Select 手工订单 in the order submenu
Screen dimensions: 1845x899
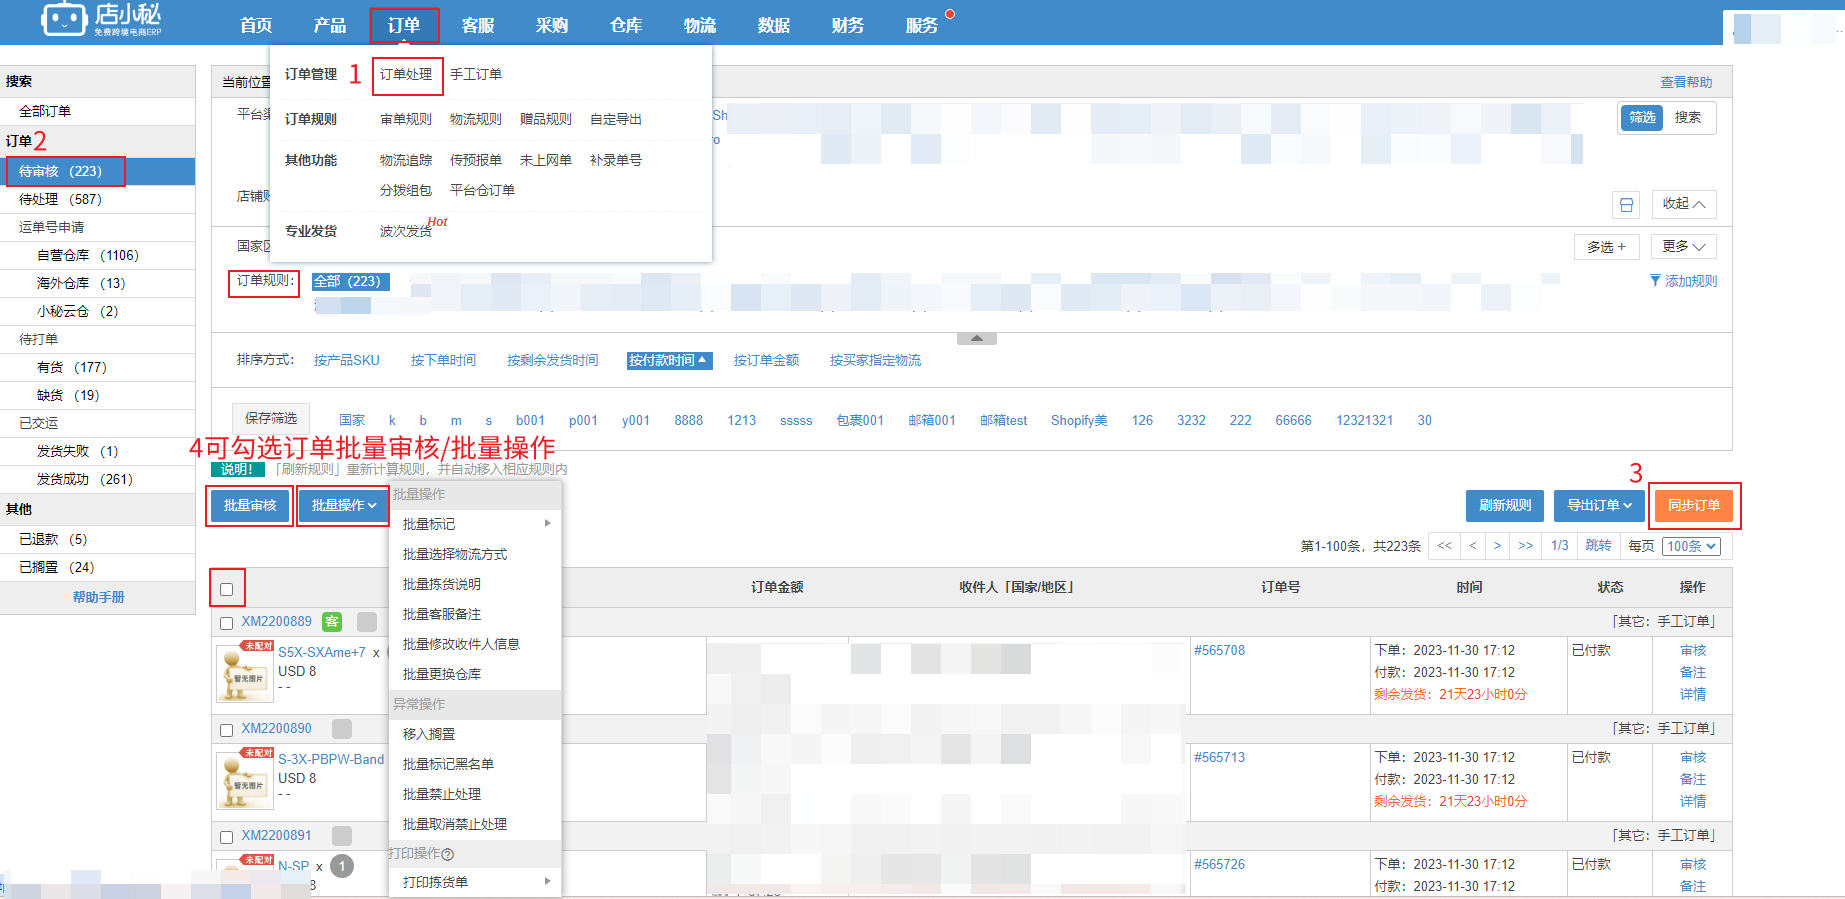click(x=476, y=75)
